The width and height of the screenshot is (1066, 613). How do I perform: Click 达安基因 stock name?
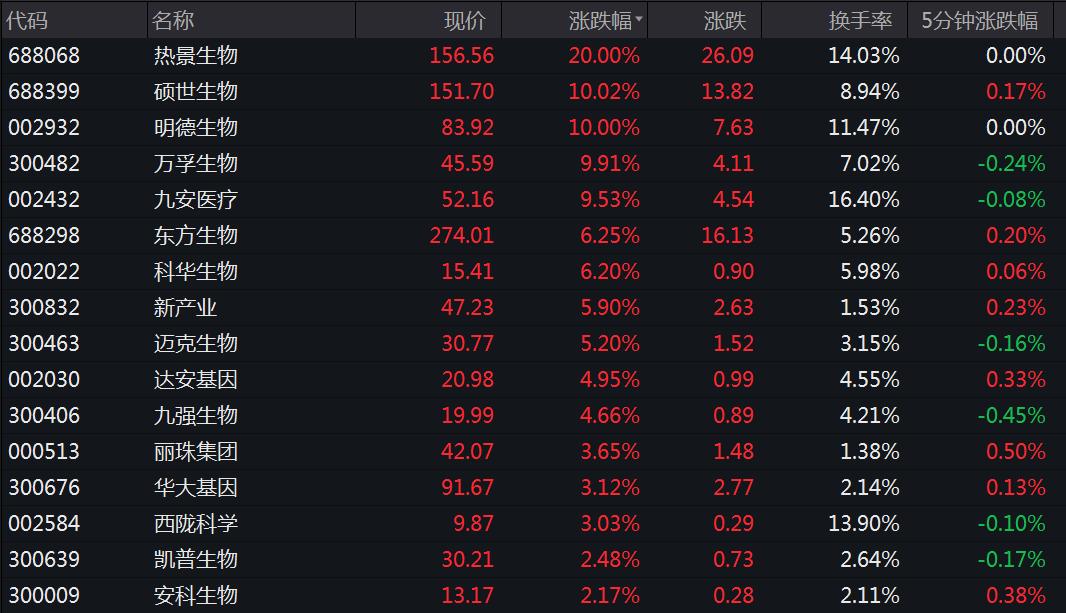pyautogui.click(x=196, y=380)
